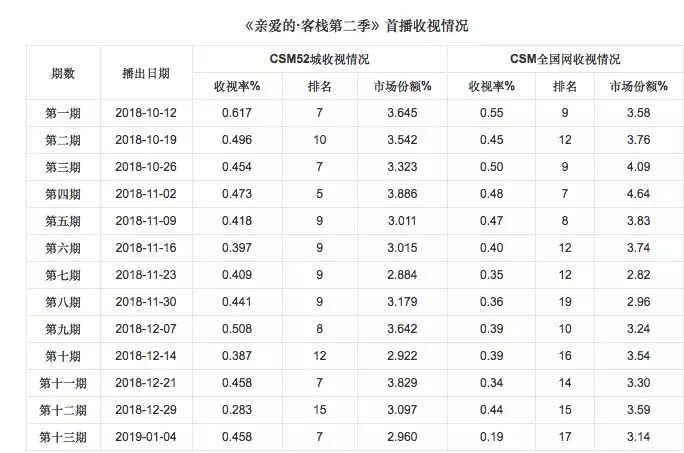Image resolution: width=684 pixels, height=453 pixels.
Task: Pick the market share value 3.645
Action: [402, 113]
